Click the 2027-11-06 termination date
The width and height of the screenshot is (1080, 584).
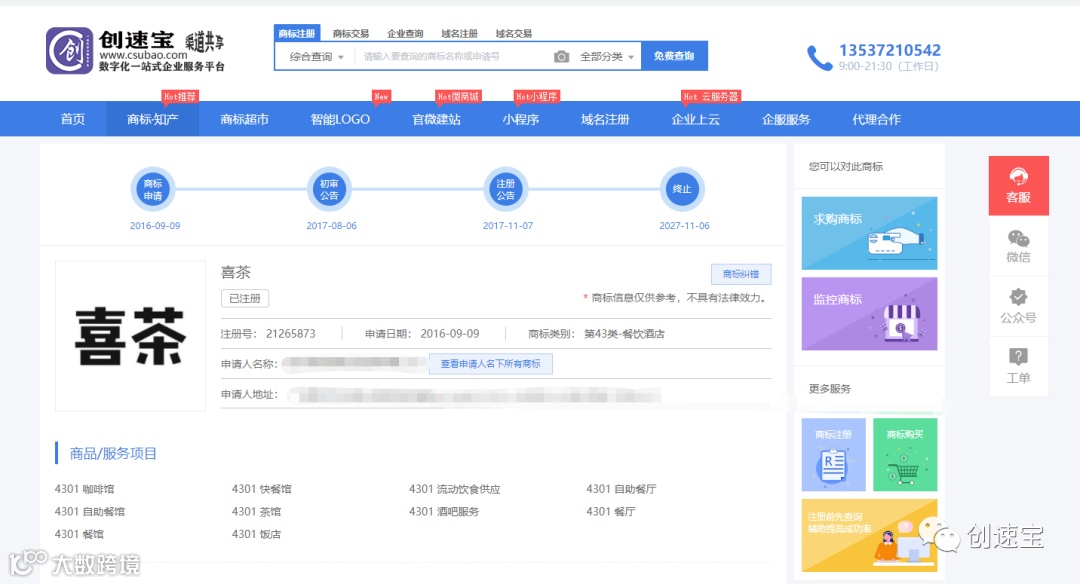(x=684, y=225)
